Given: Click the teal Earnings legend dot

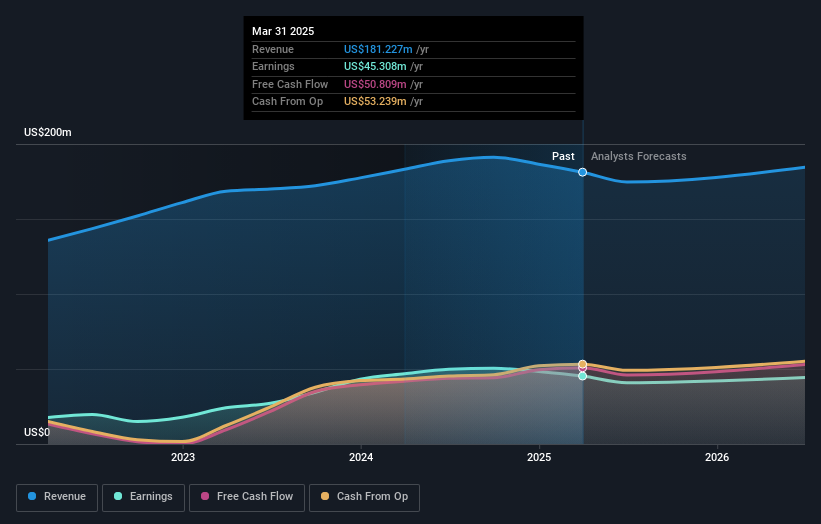Looking at the screenshot, I should tap(118, 496).
